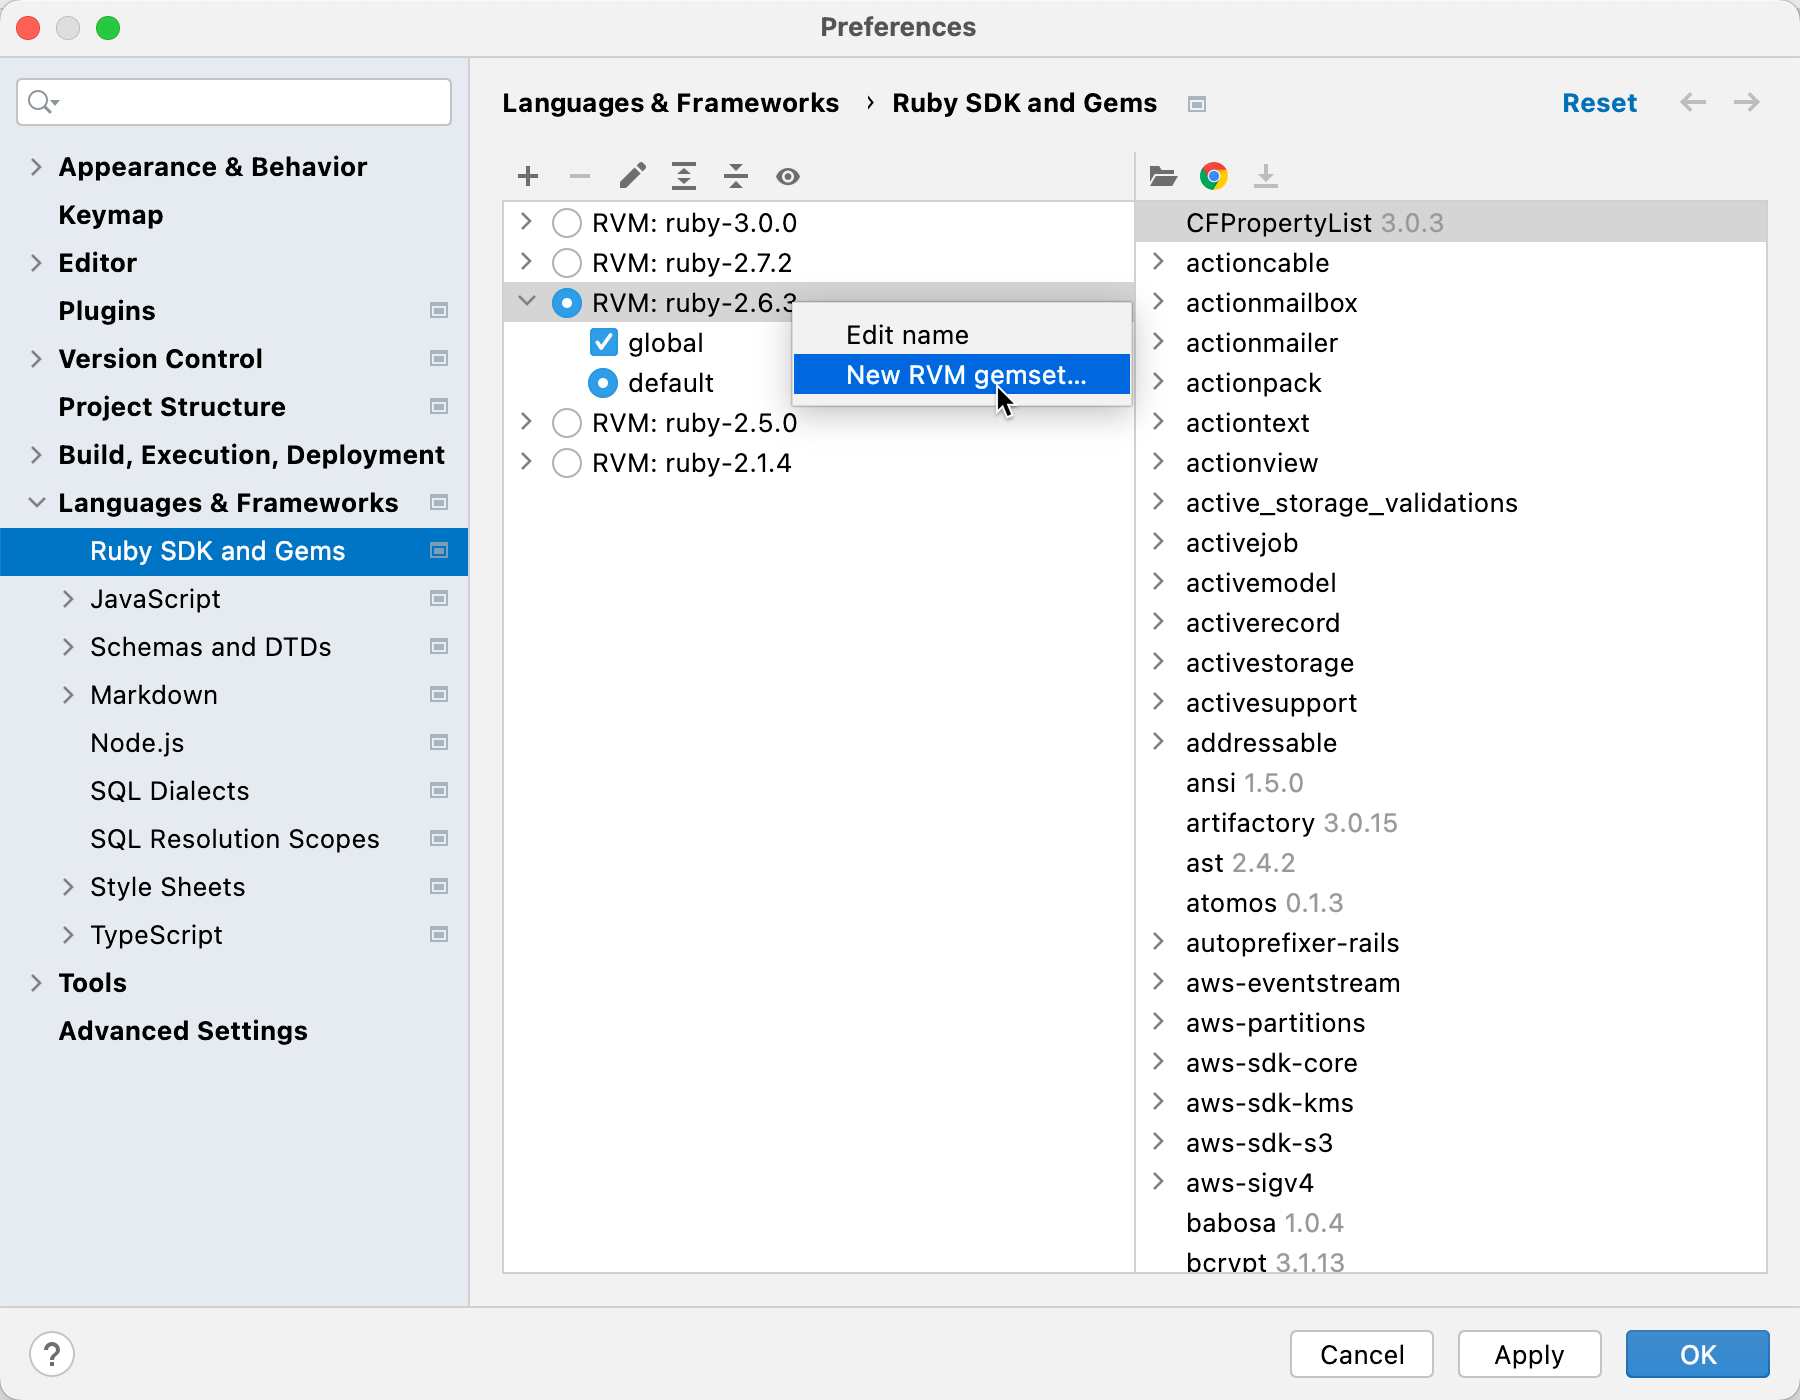Collapse the Languages & Frameworks section
Viewport: 1800px width, 1400px height.
35,502
